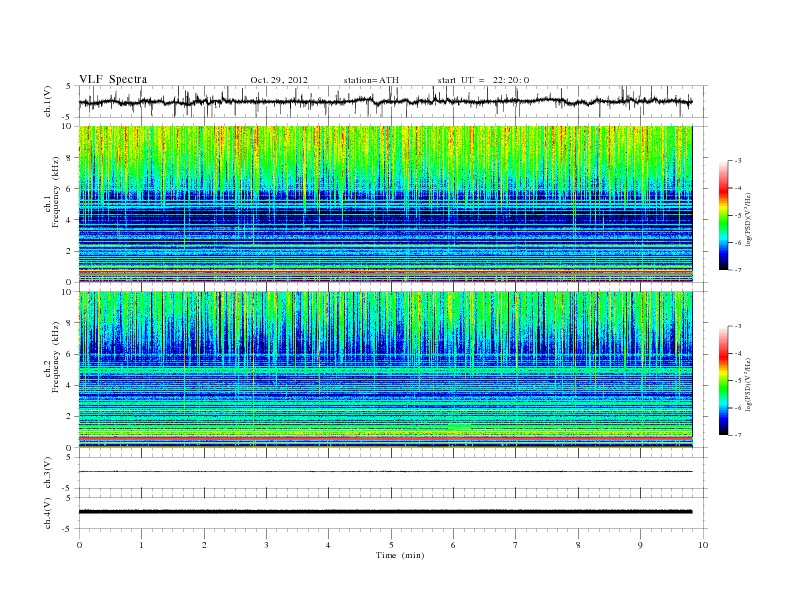Click the "8" tick label on the Time axis
Image resolution: width=792 pixels, height=612 pixels.
tap(578, 545)
